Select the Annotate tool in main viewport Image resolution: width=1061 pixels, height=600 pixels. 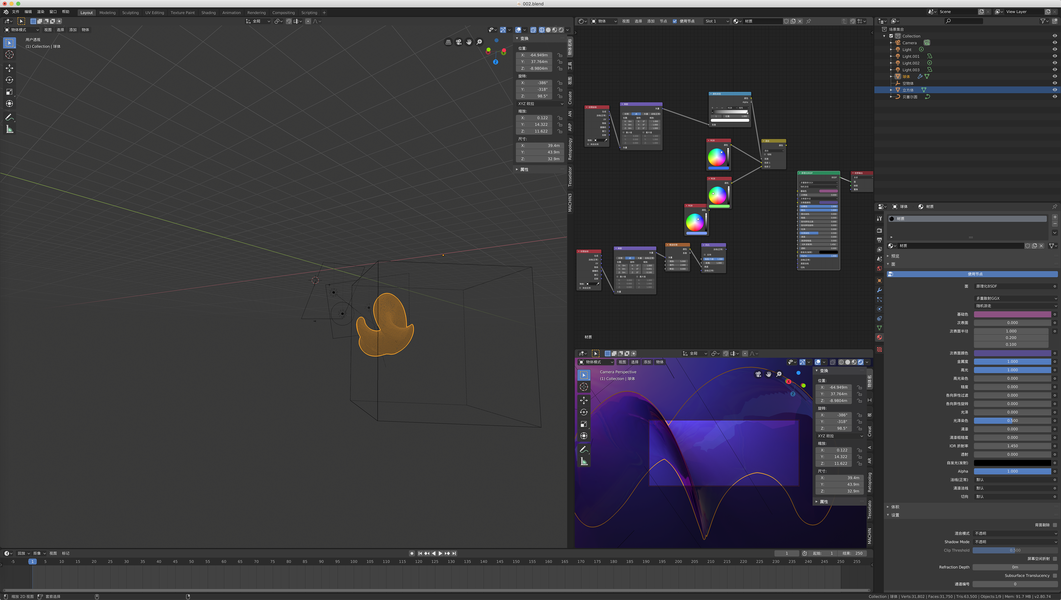[9, 117]
